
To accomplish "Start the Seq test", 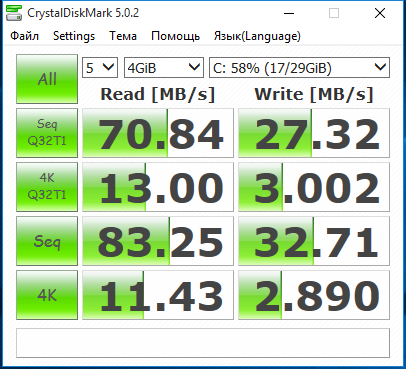I will point(47,241).
